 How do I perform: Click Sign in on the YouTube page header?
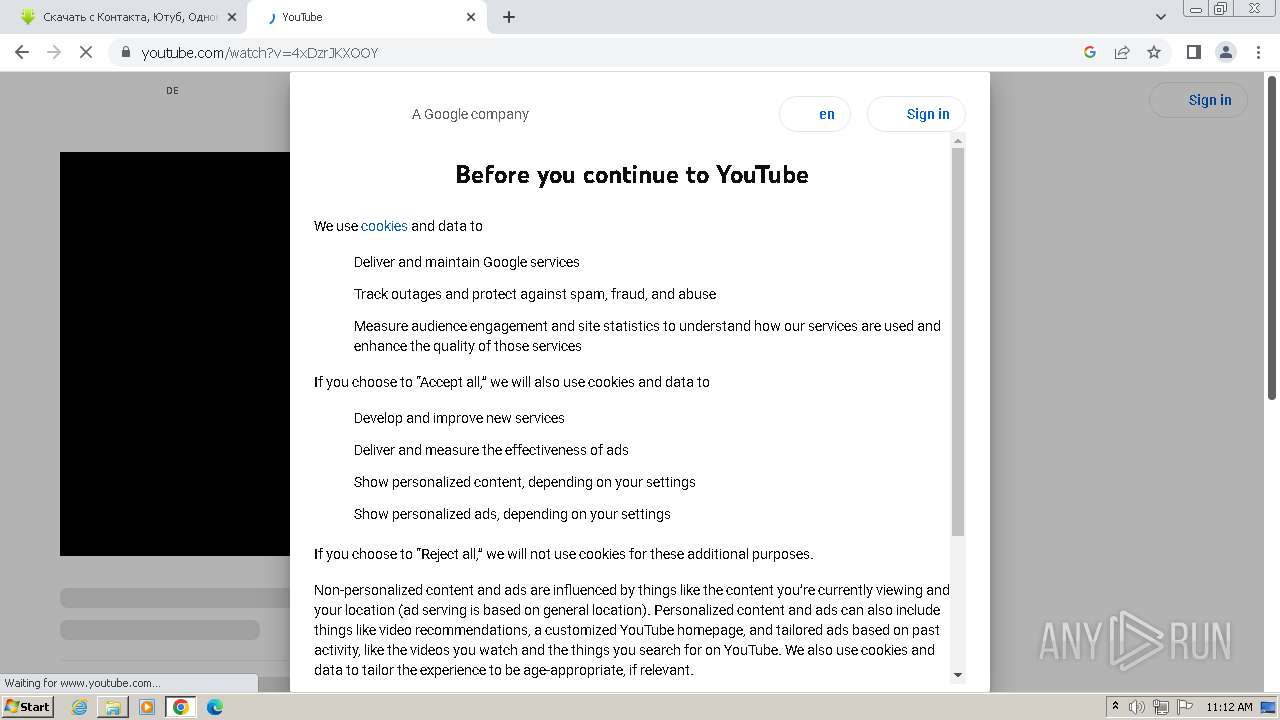[x=1198, y=100]
